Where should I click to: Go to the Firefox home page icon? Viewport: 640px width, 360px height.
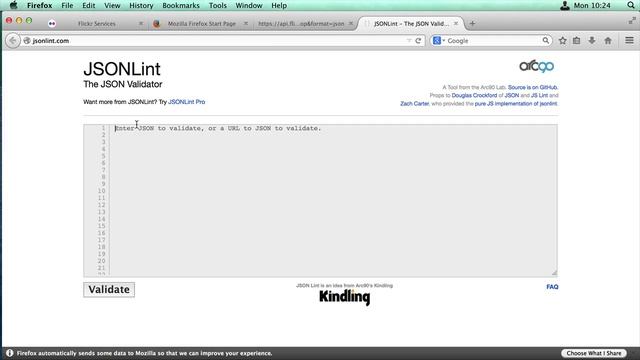tap(608, 41)
